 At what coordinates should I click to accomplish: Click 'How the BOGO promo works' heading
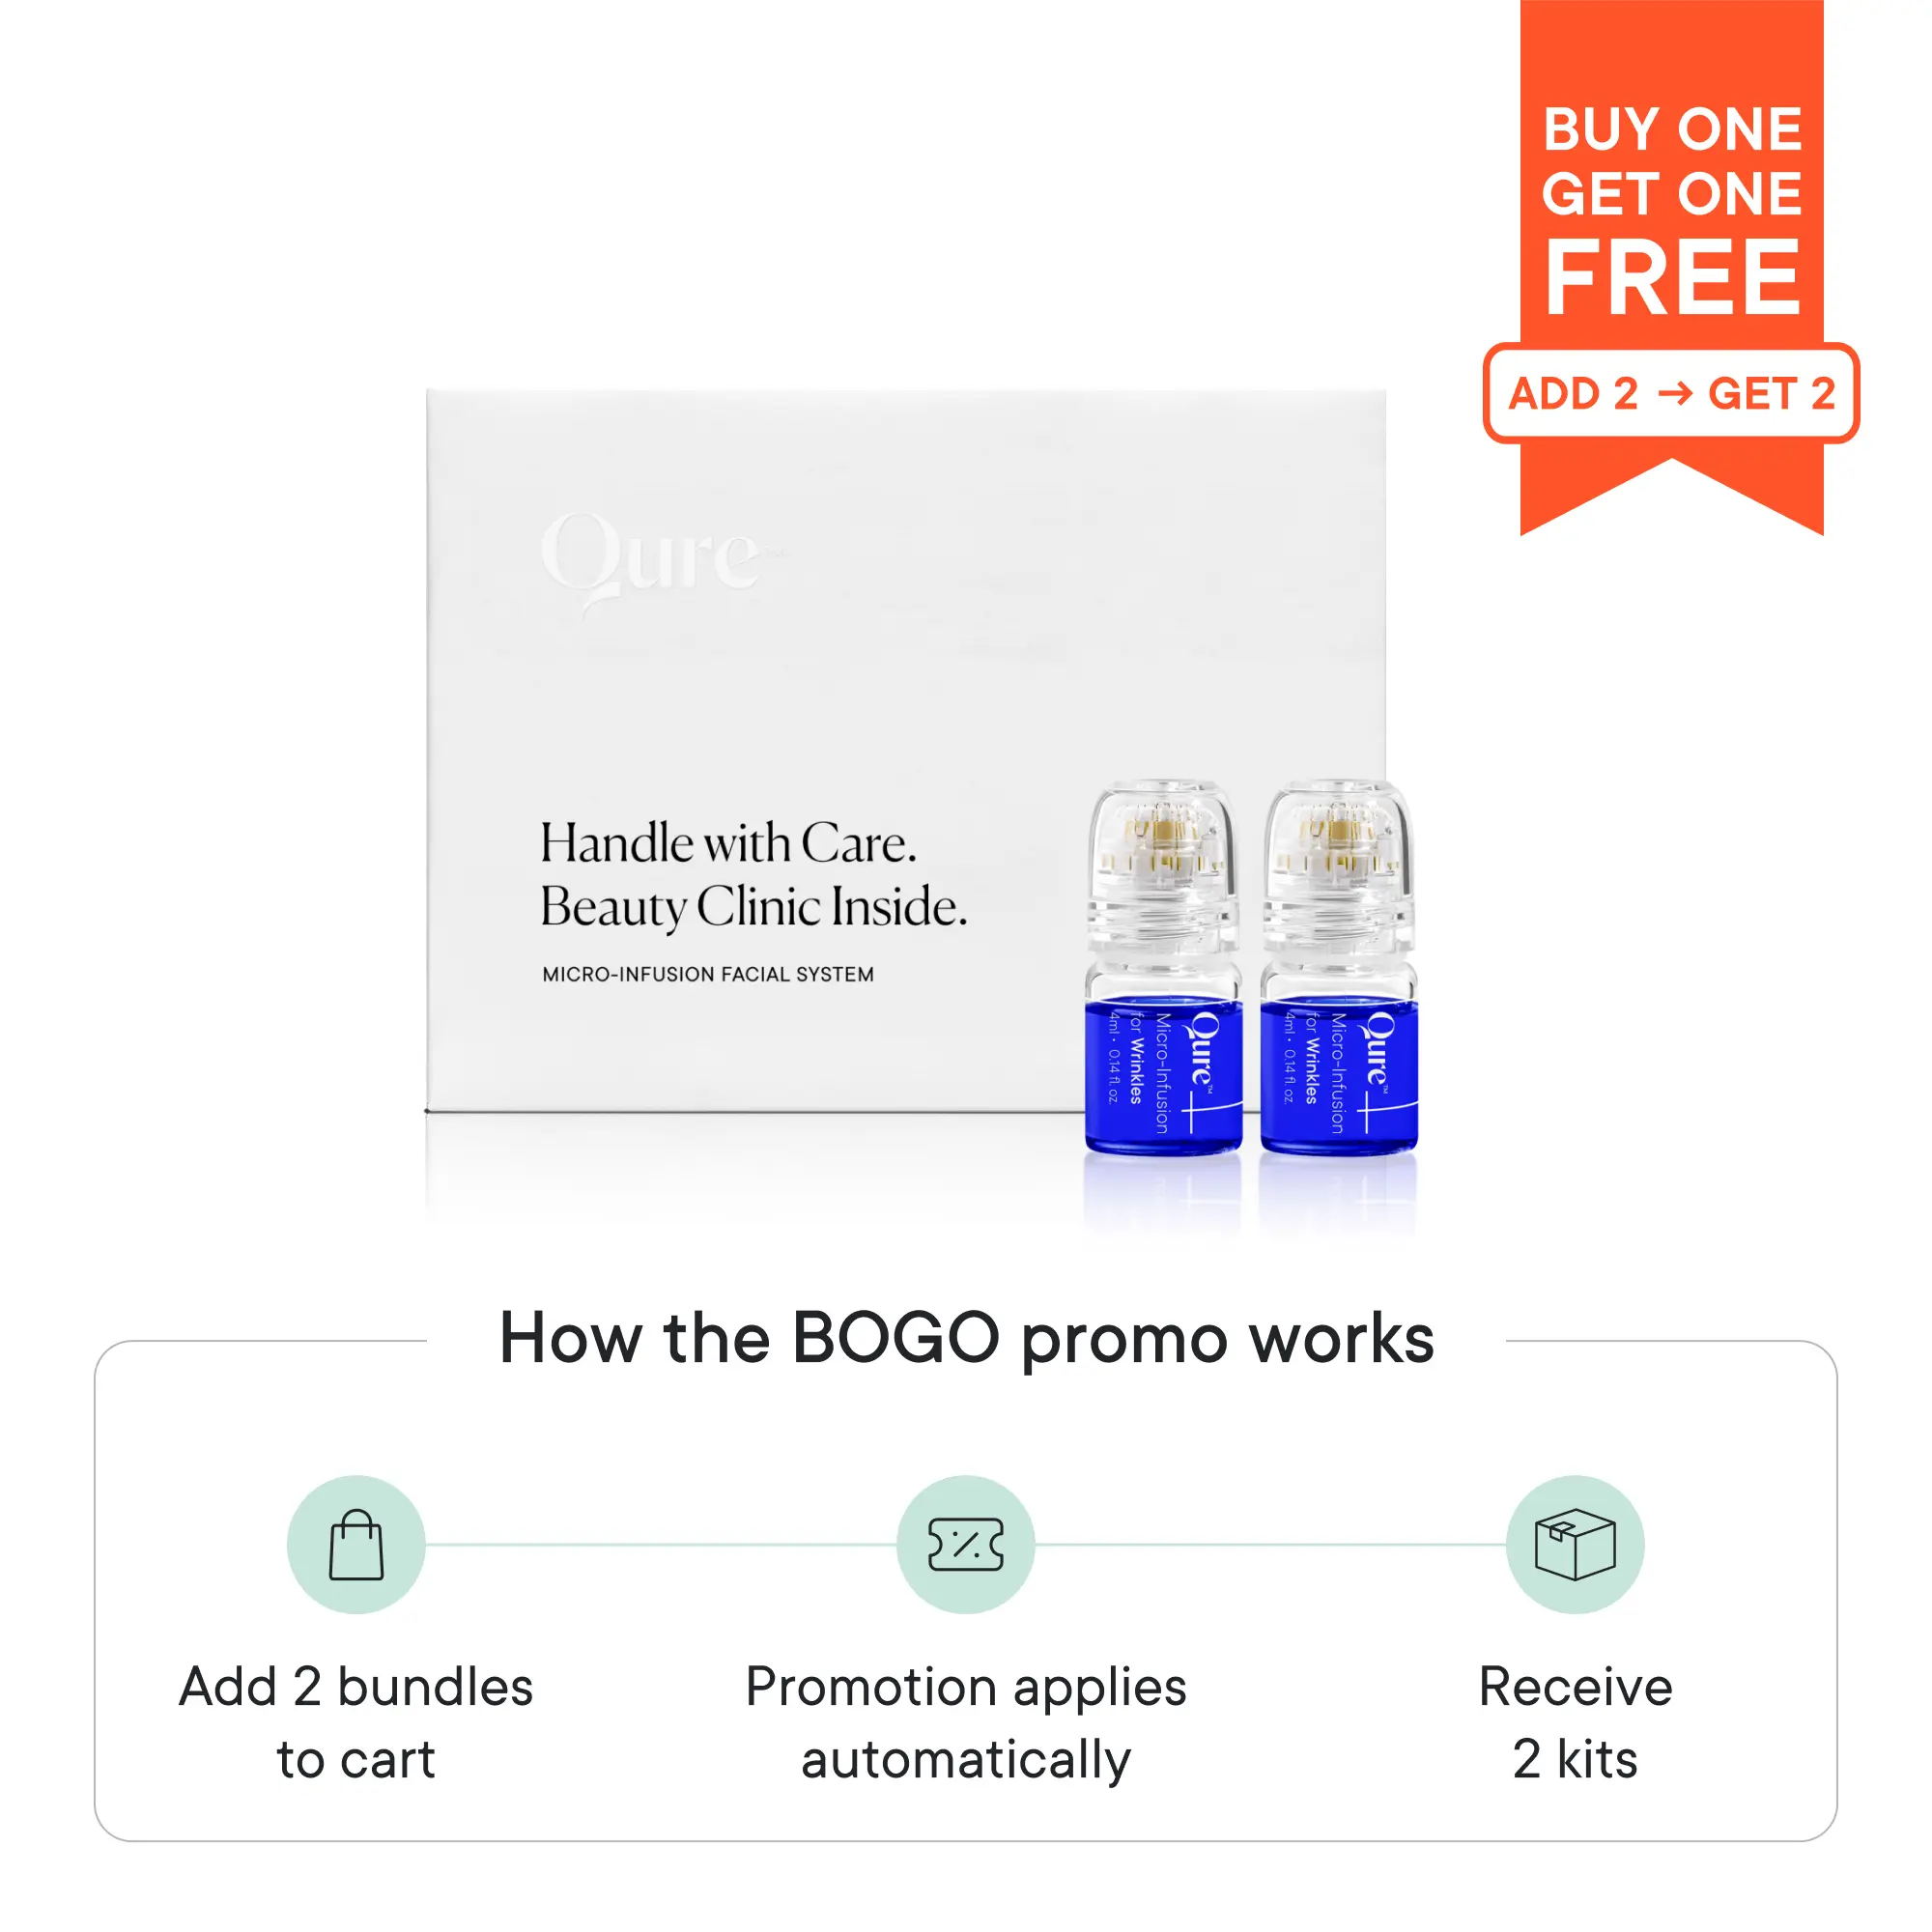coord(966,1339)
